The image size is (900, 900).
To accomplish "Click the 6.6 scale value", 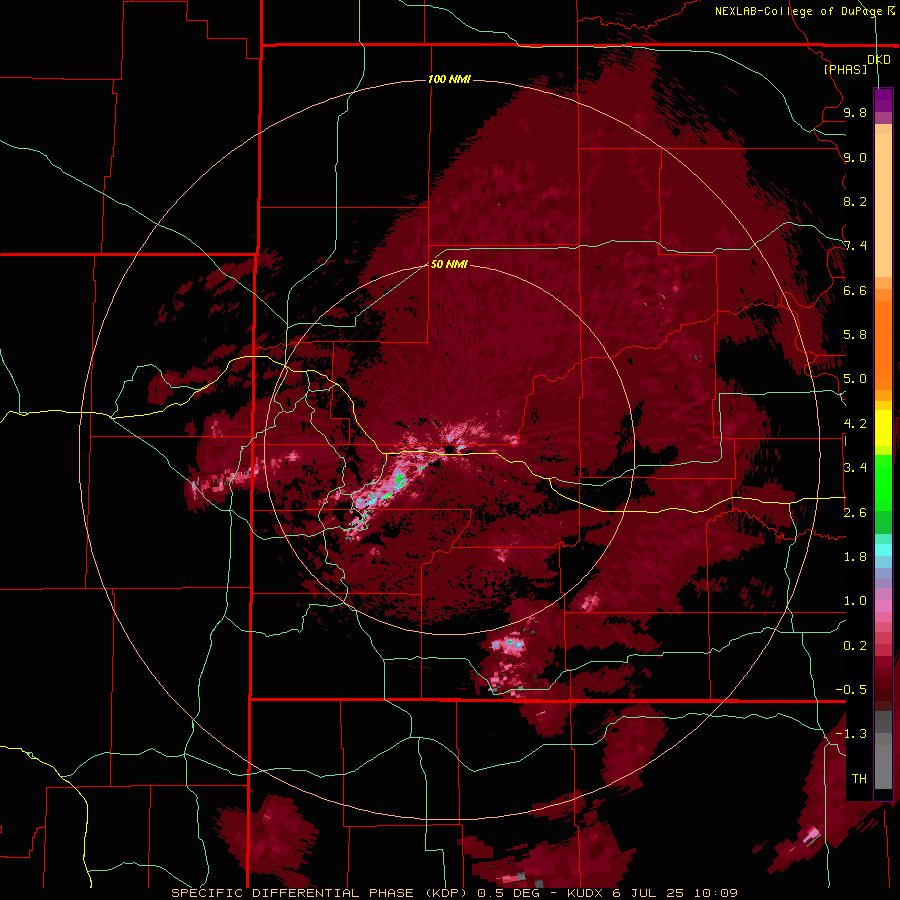I will [x=855, y=290].
